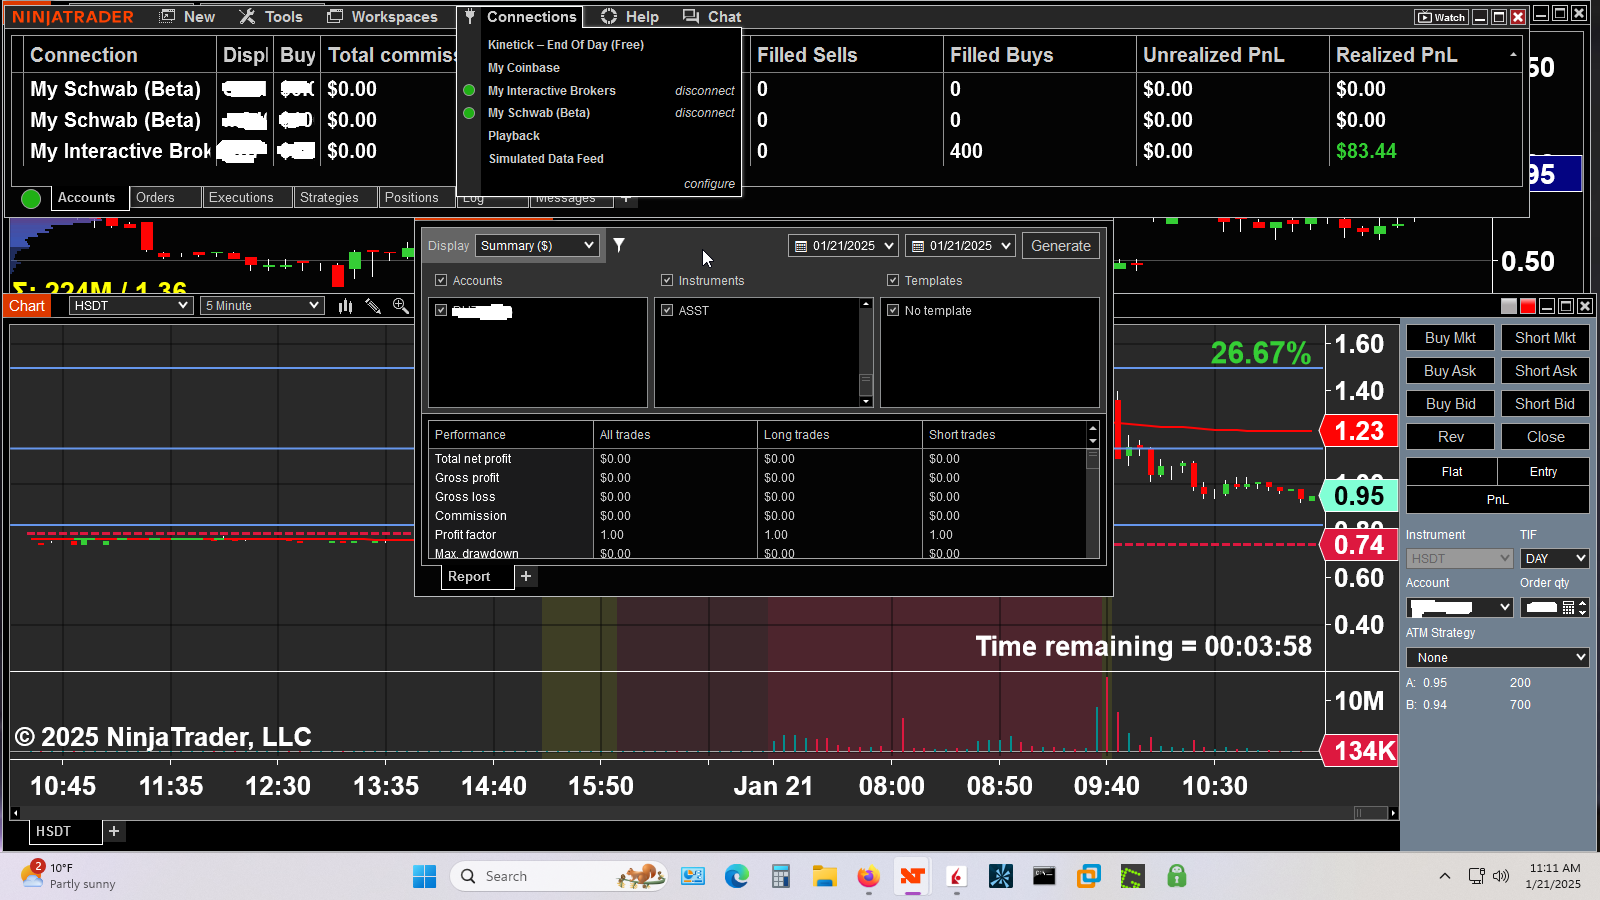
Task: Click the Buy Ask button
Action: coord(1450,371)
